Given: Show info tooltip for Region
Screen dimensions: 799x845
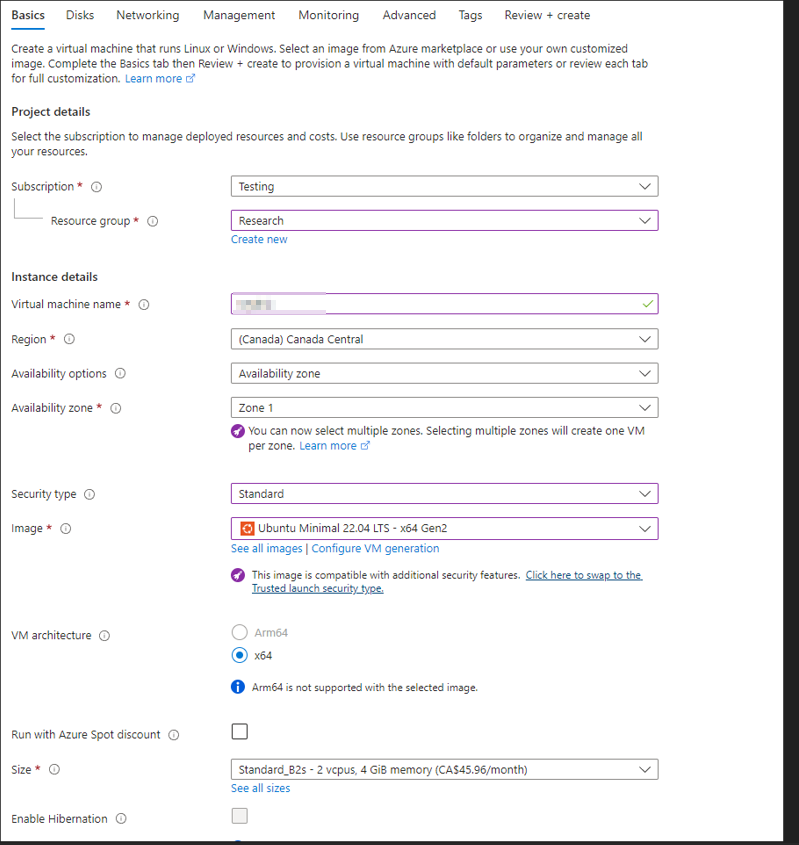Looking at the screenshot, I should point(70,339).
